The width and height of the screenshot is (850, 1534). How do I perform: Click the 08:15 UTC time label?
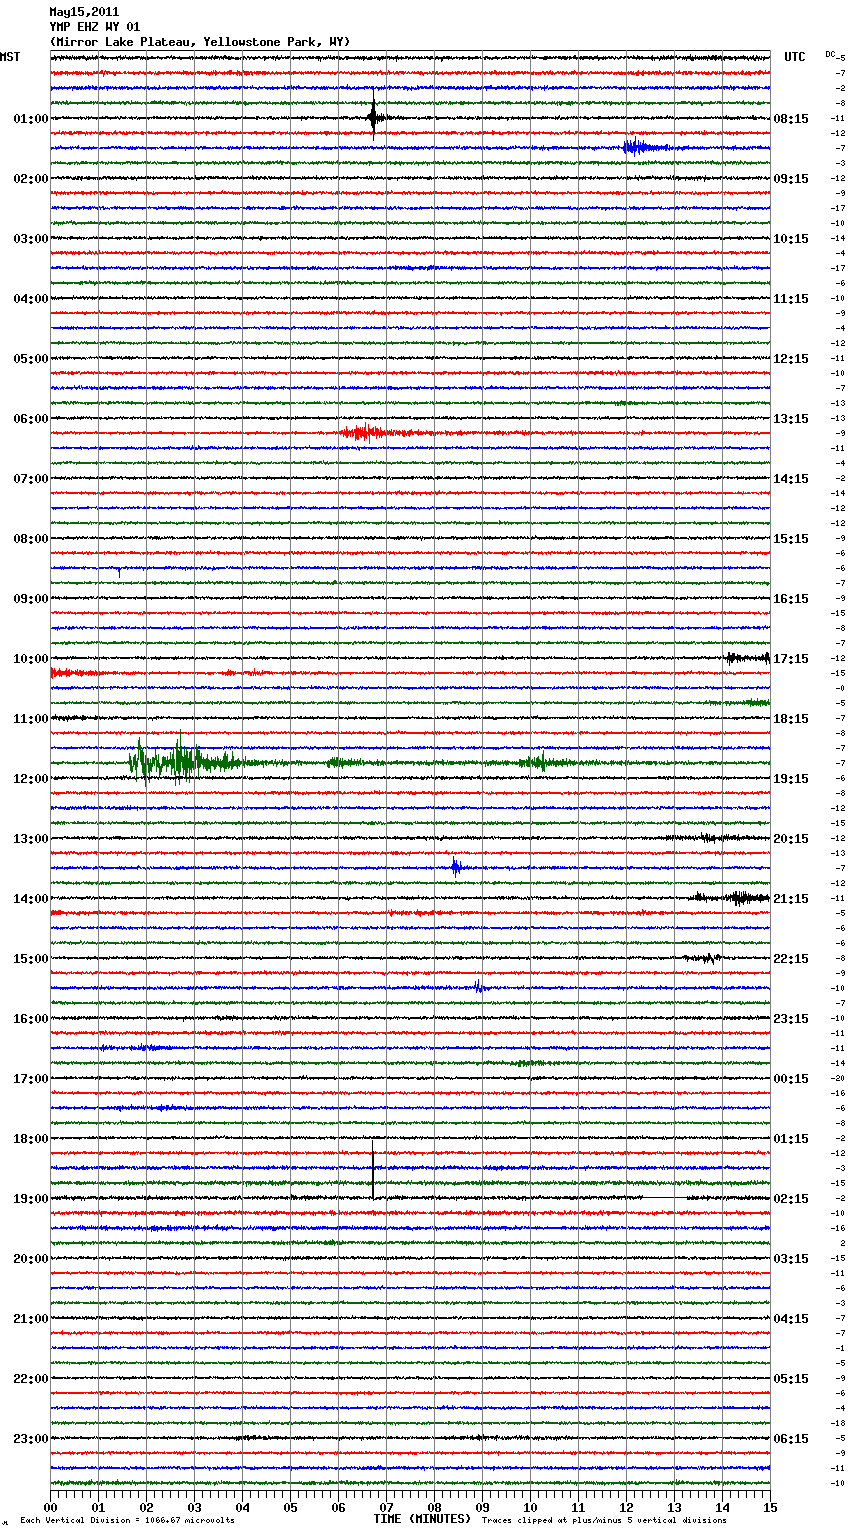tap(791, 119)
